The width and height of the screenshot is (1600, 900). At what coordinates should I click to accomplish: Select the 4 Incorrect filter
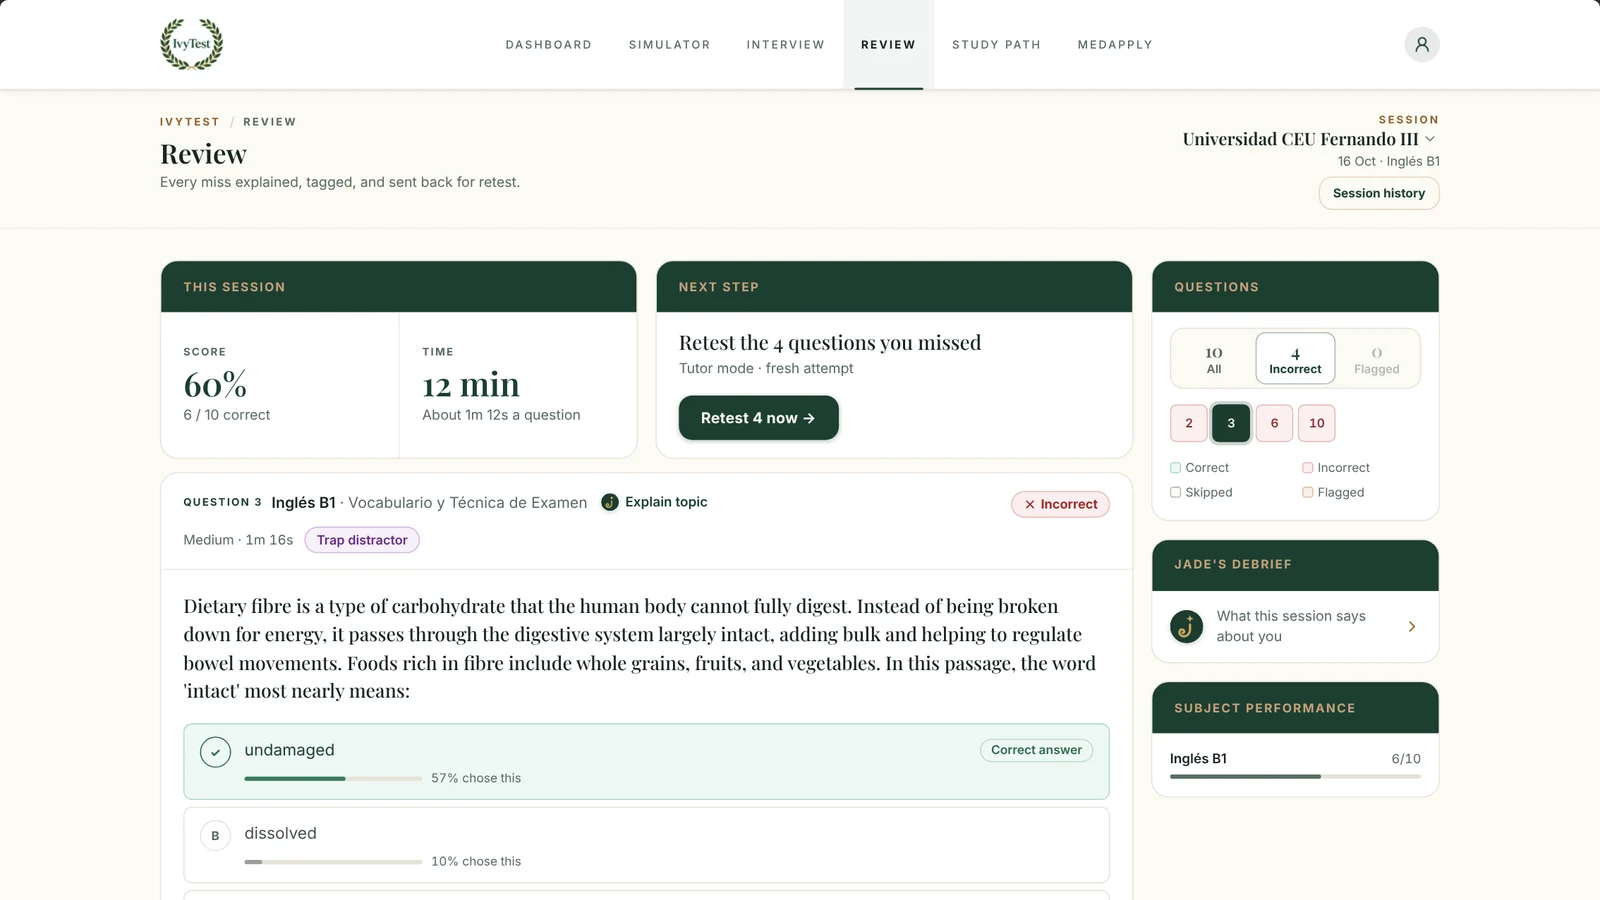1295,359
